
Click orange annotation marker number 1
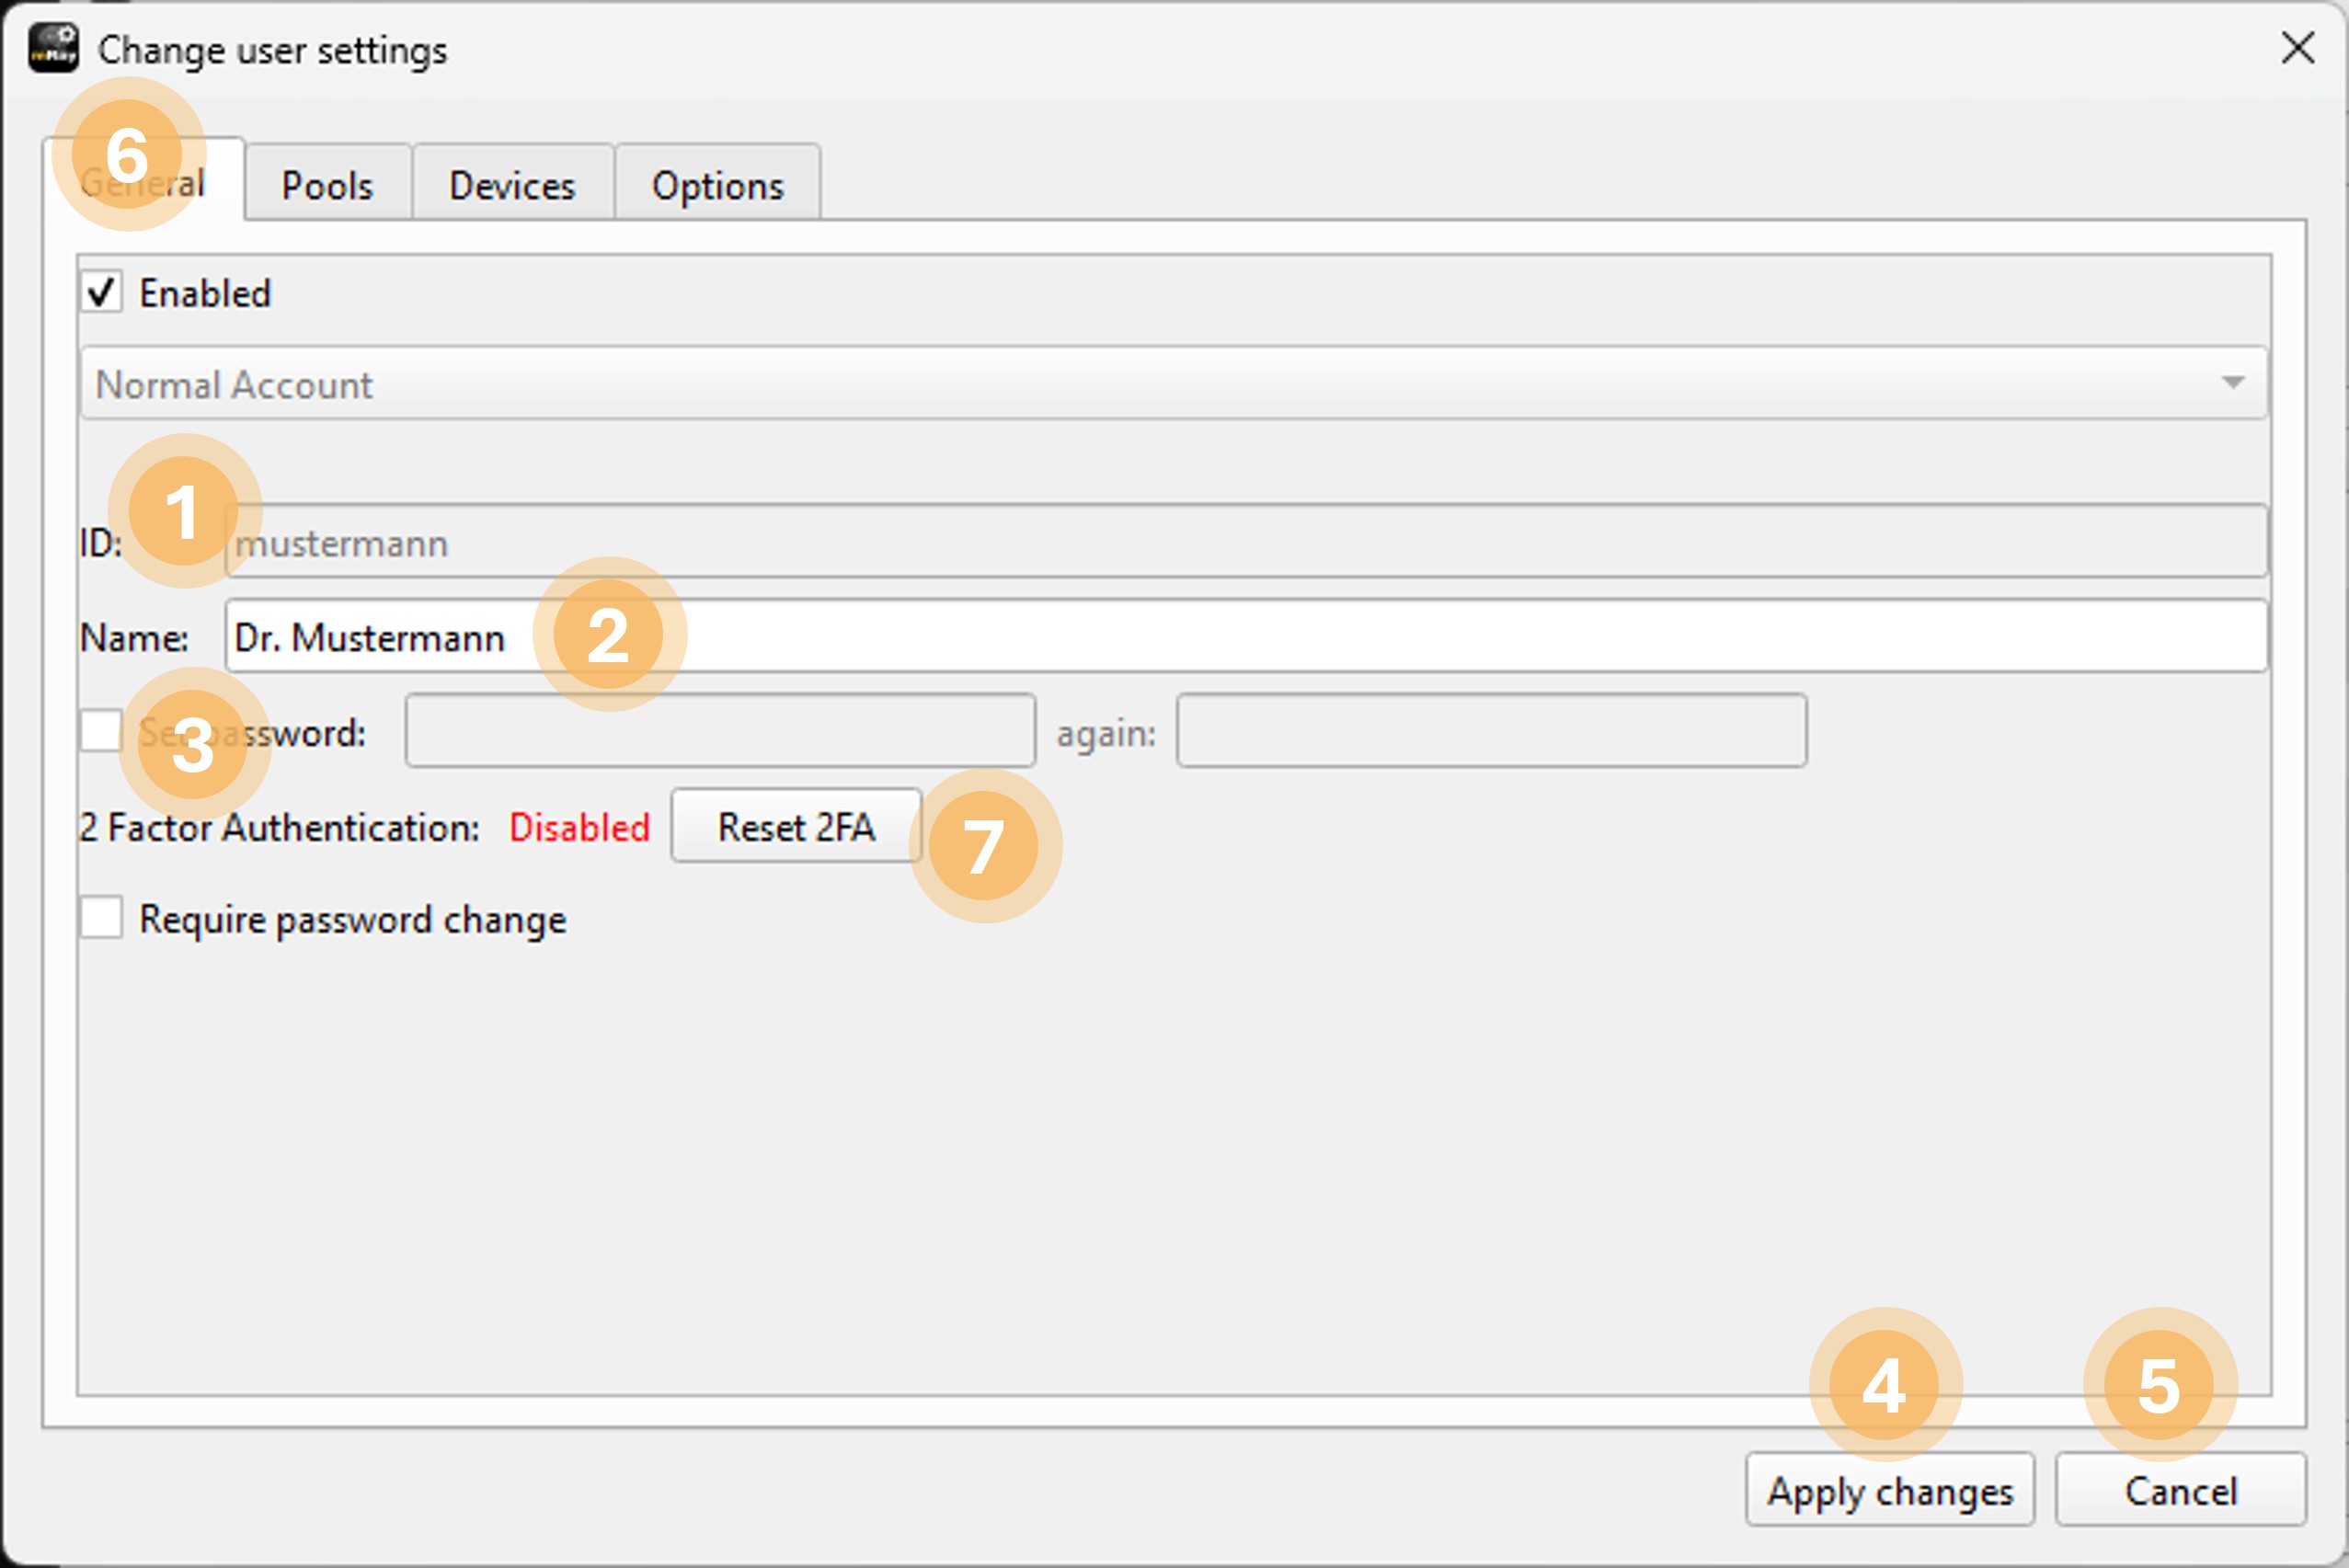184,512
